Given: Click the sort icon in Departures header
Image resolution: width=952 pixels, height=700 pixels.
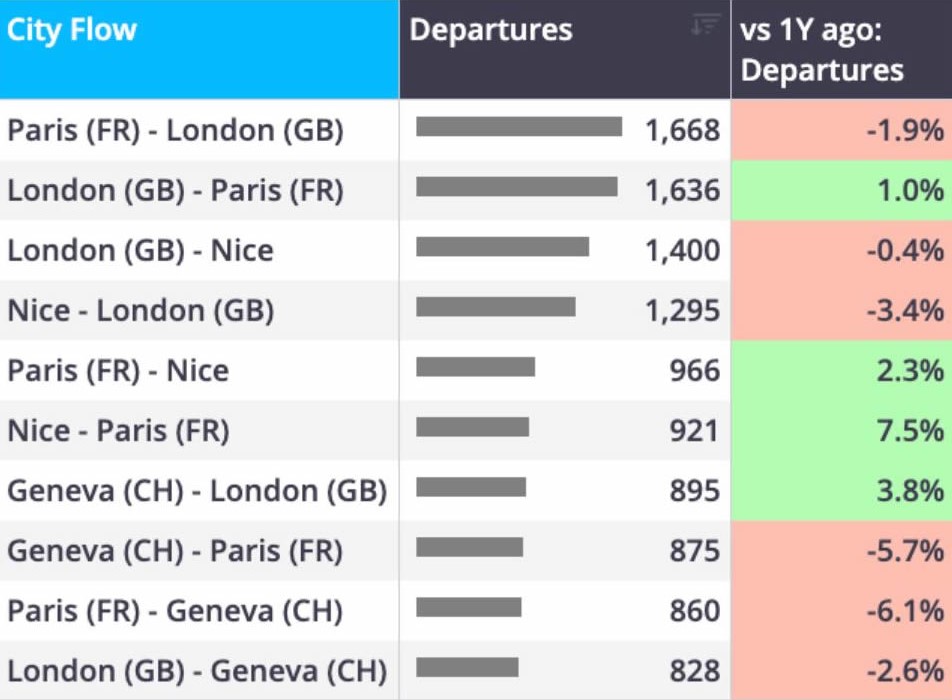Looking at the screenshot, I should click(706, 25).
